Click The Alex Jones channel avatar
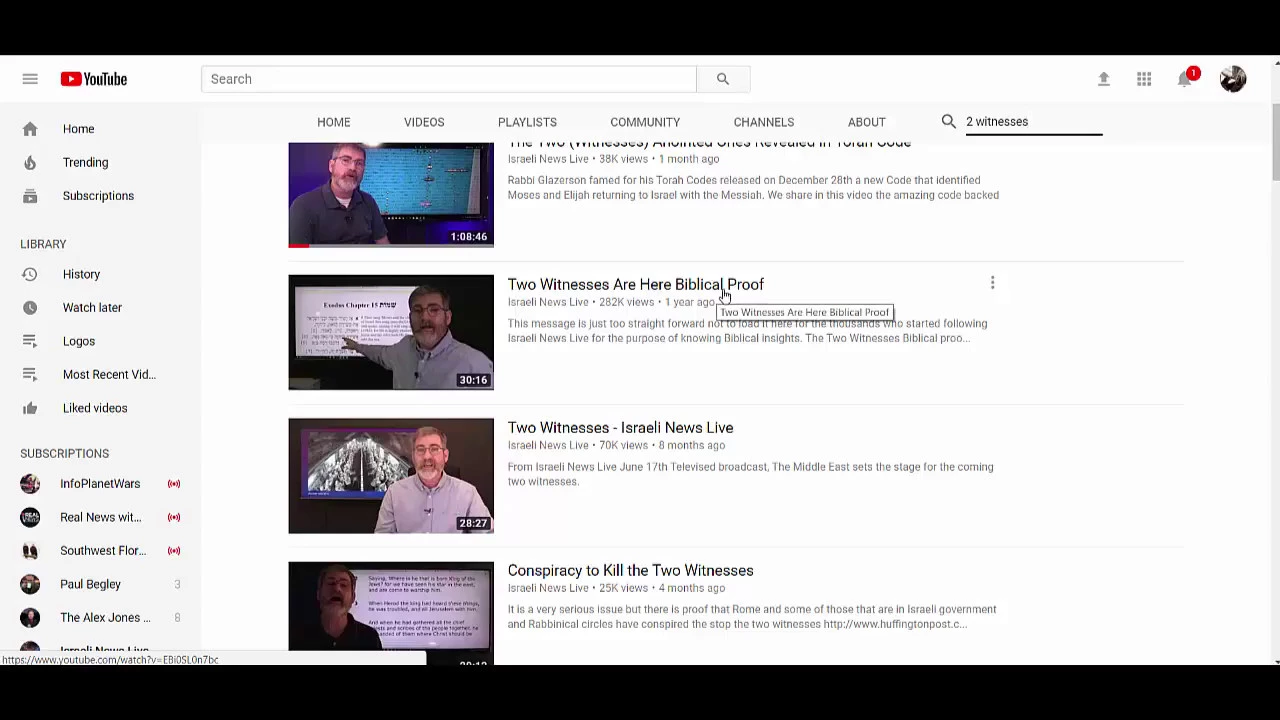Screen dimensions: 1280x720 pos(30,618)
